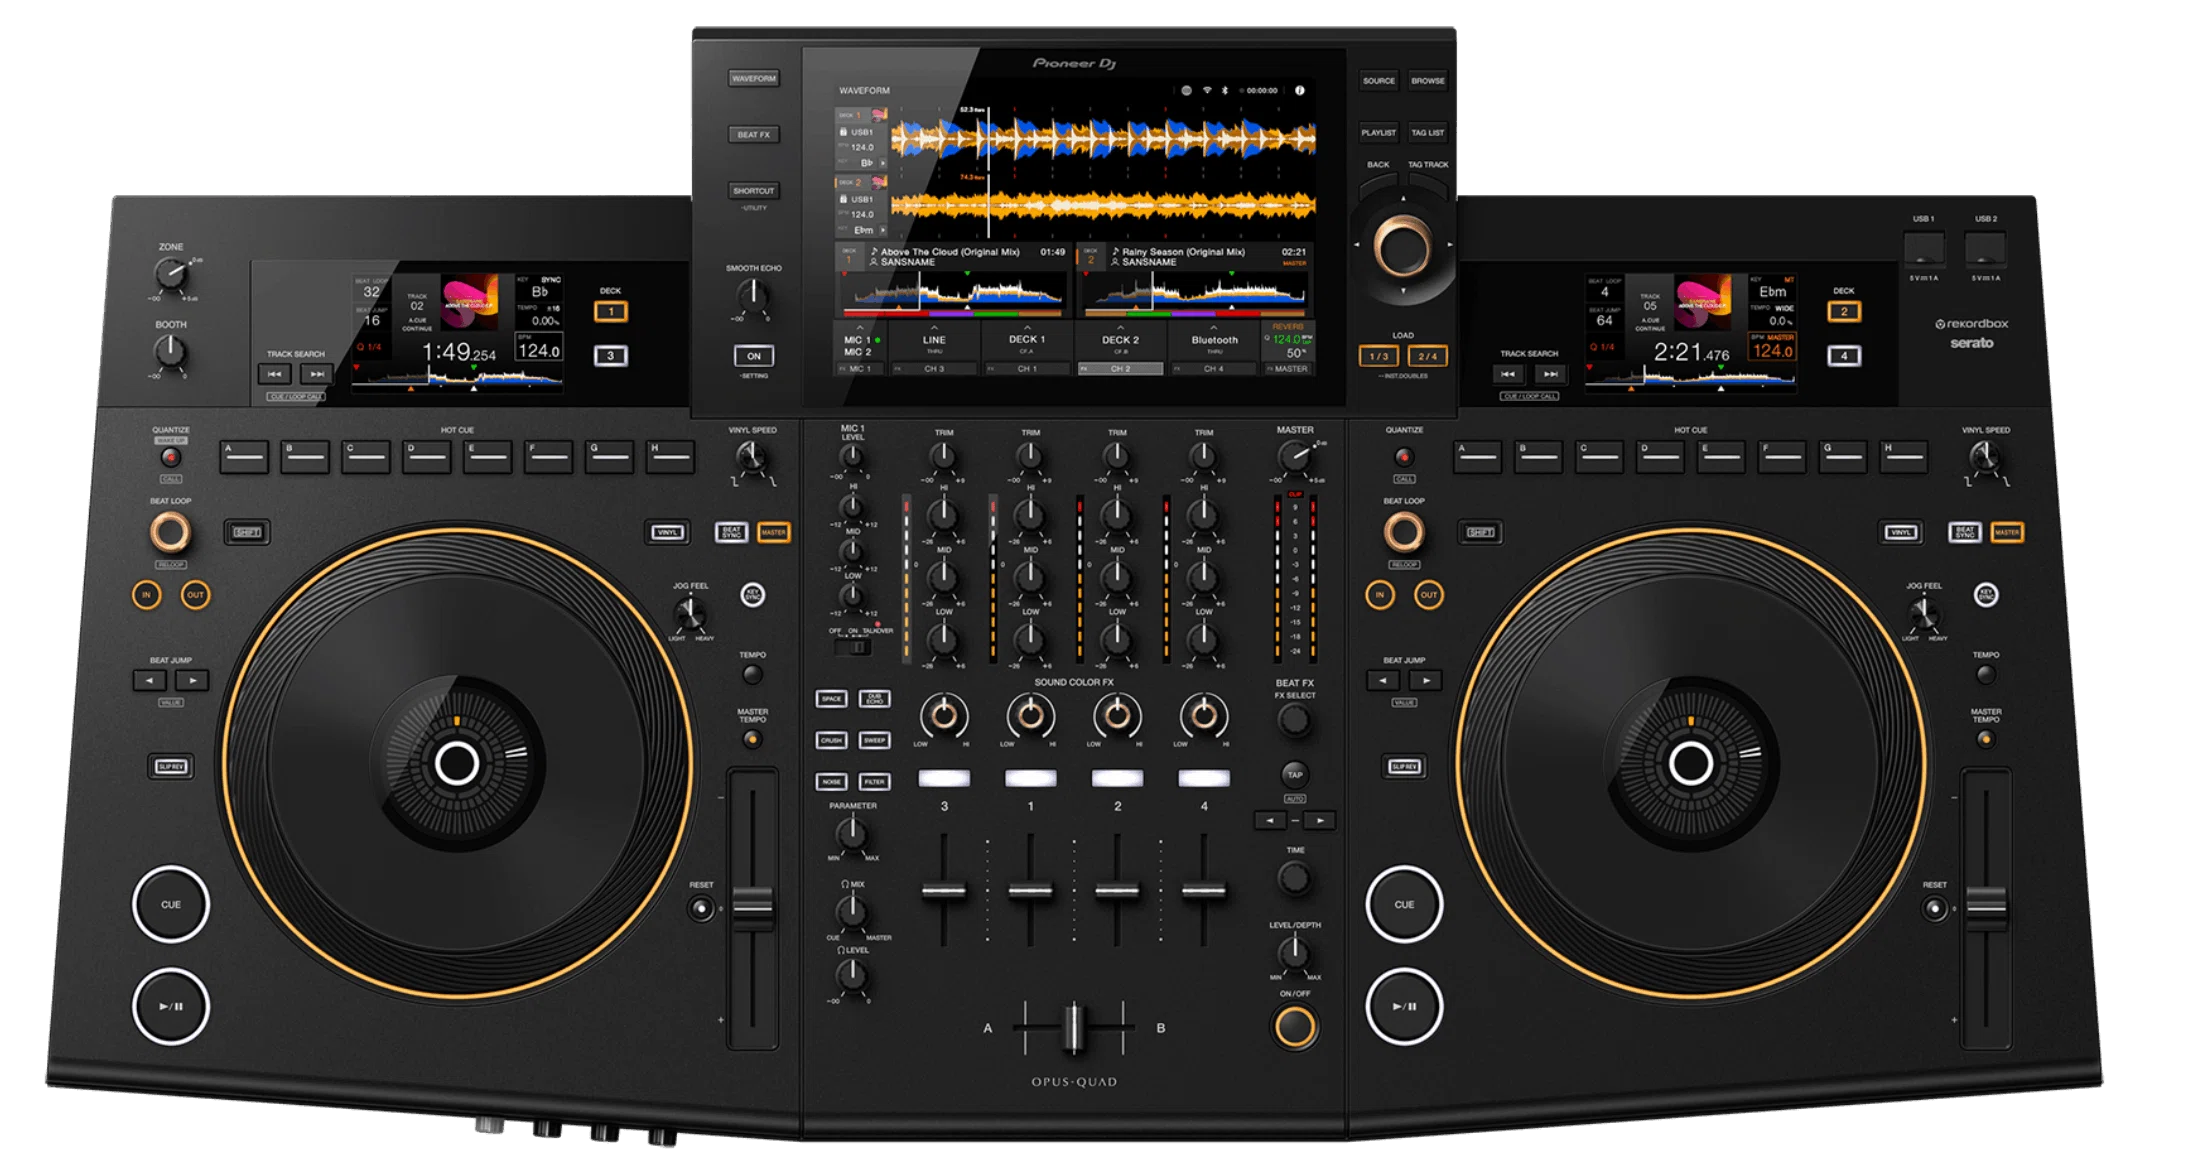
Task: Tap the Bluetooth icon in the screen status bar
Action: [x=1225, y=90]
